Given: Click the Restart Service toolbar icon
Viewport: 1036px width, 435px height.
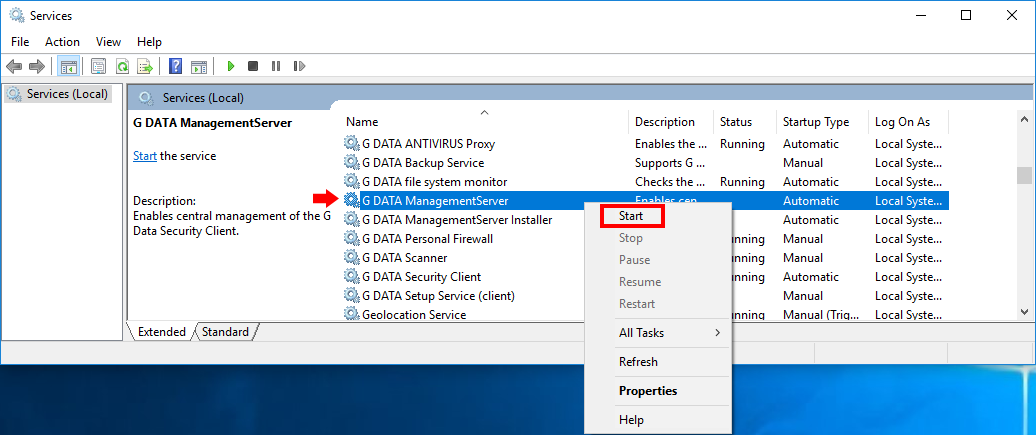Looking at the screenshot, I should click(299, 66).
